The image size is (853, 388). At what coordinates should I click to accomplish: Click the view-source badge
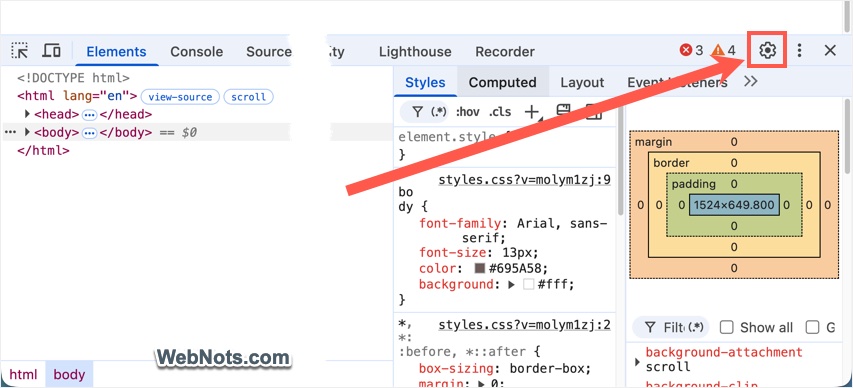[x=180, y=97]
